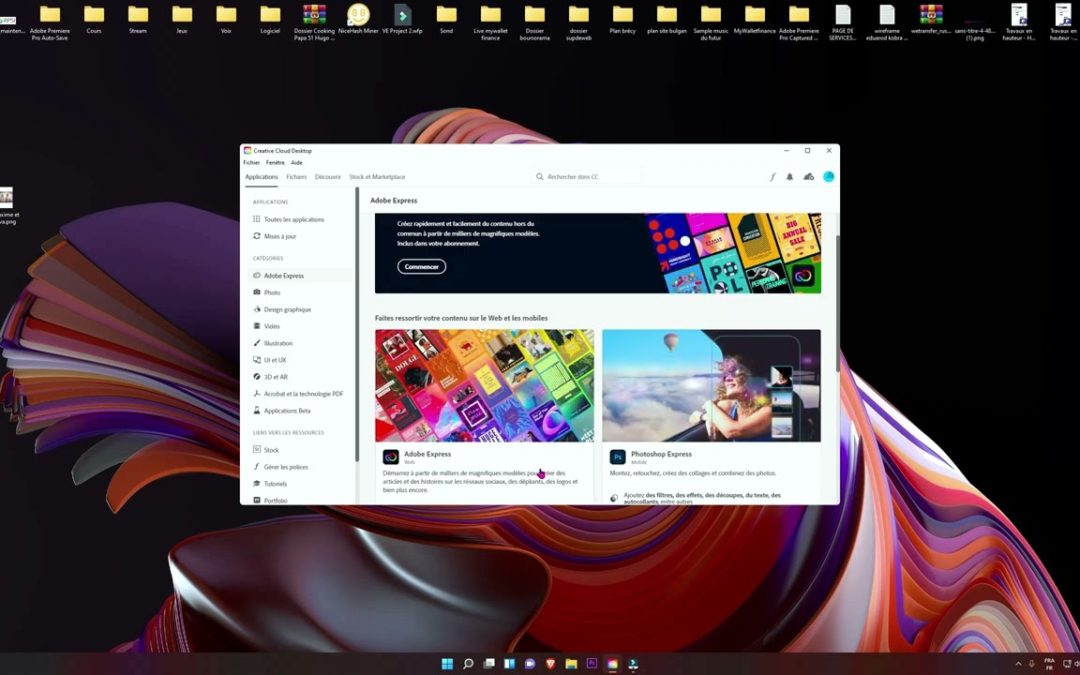
Task: Click the main content vertical scrollbar
Action: coord(838,303)
